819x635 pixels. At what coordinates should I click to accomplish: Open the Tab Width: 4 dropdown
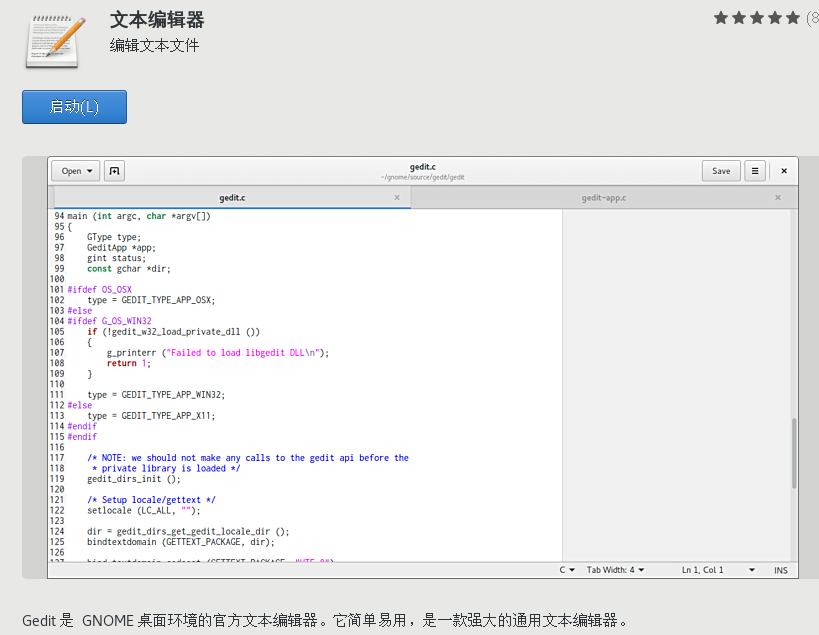[x=615, y=570]
